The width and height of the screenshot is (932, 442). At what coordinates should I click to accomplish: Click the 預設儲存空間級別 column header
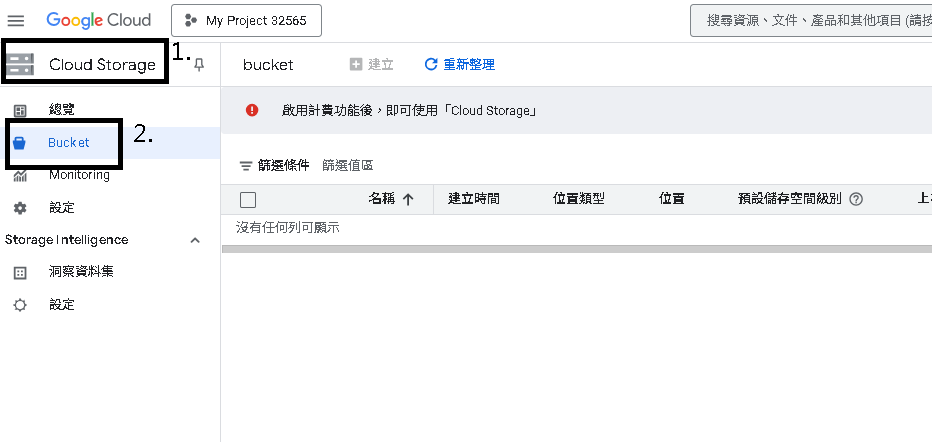click(789, 199)
